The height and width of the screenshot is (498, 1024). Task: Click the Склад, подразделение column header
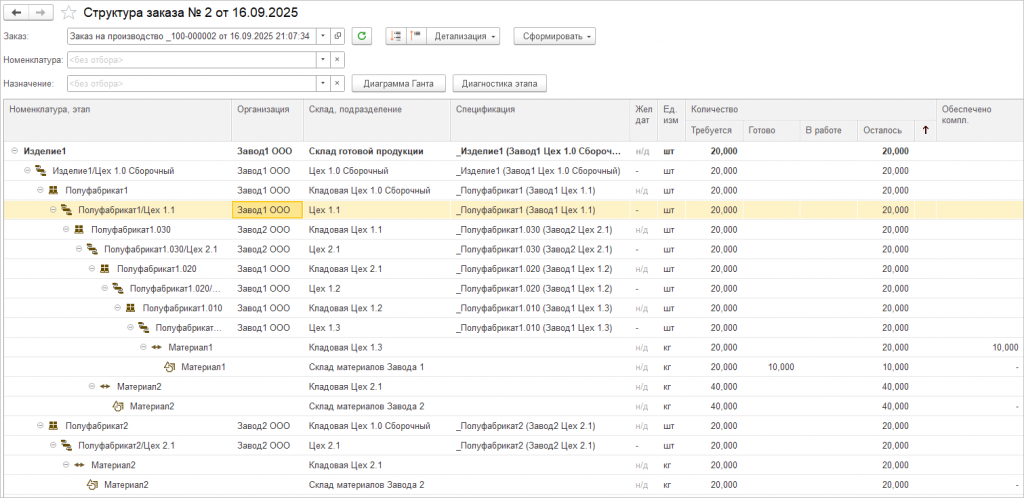[377, 120]
